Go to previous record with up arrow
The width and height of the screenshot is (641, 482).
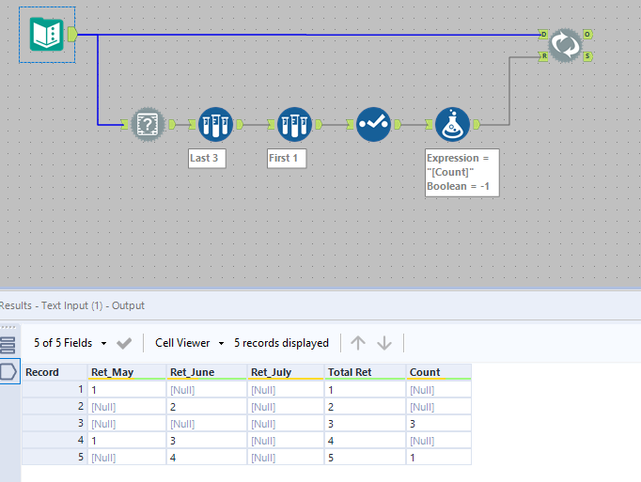358,343
